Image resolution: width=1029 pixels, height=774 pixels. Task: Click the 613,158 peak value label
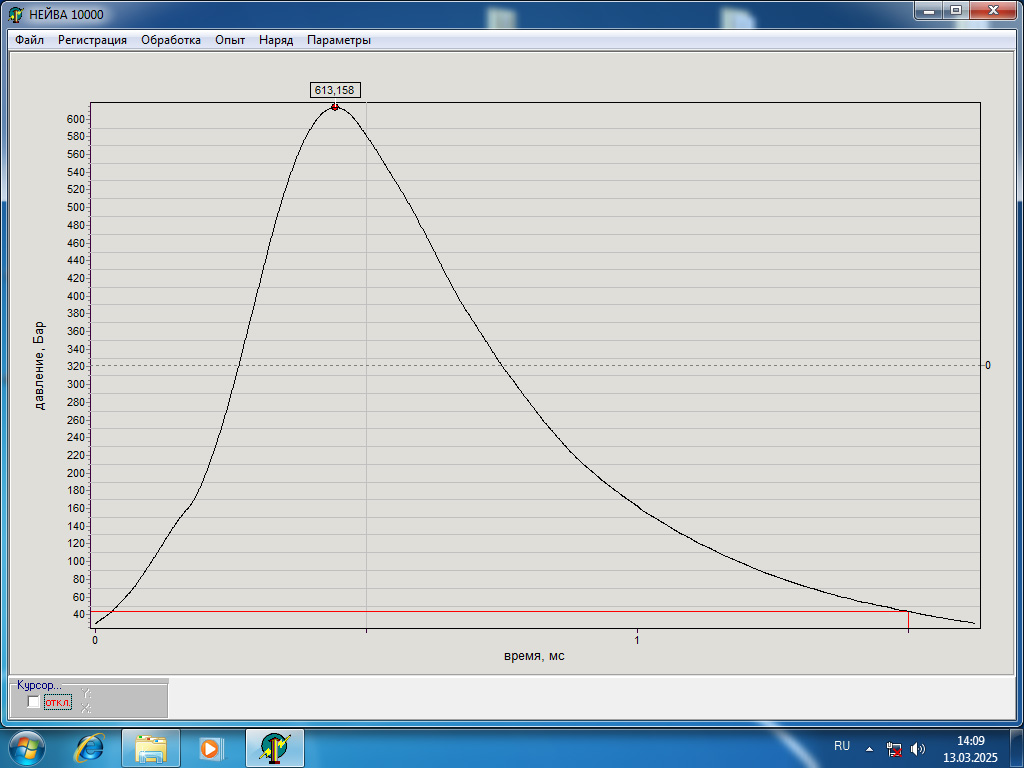tap(335, 90)
